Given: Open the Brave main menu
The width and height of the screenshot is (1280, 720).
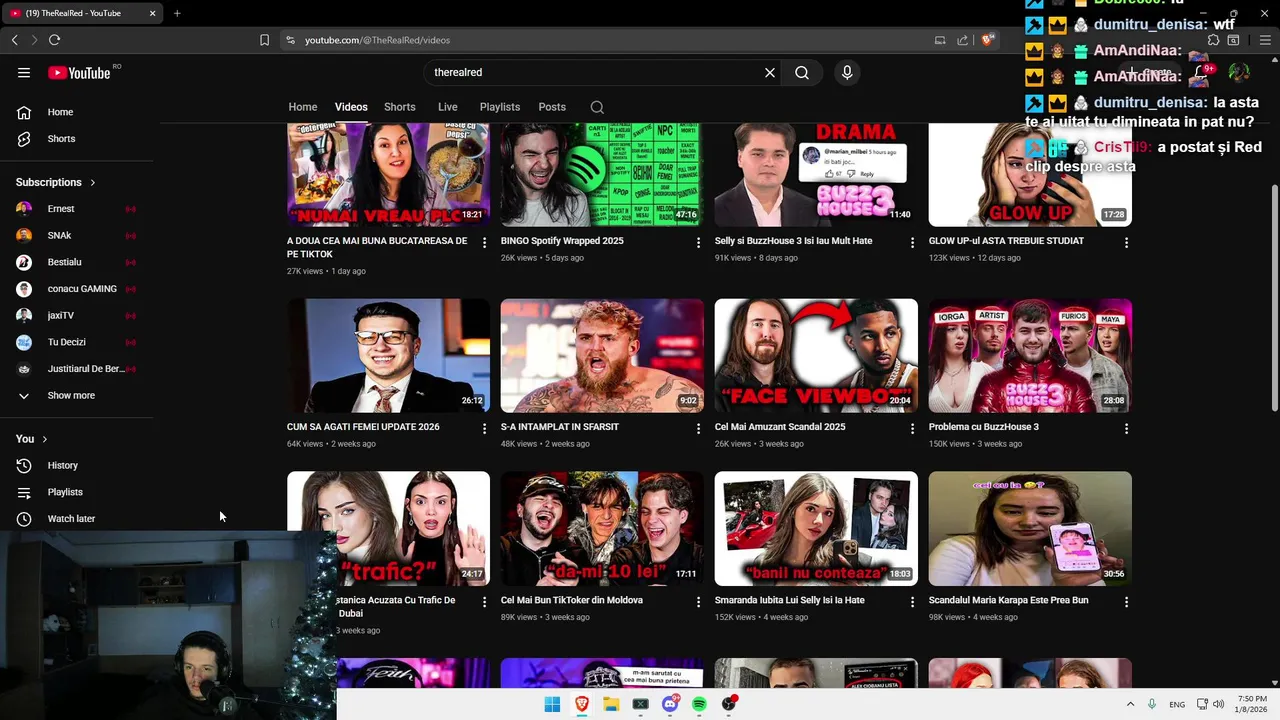Looking at the screenshot, I should point(1265,40).
